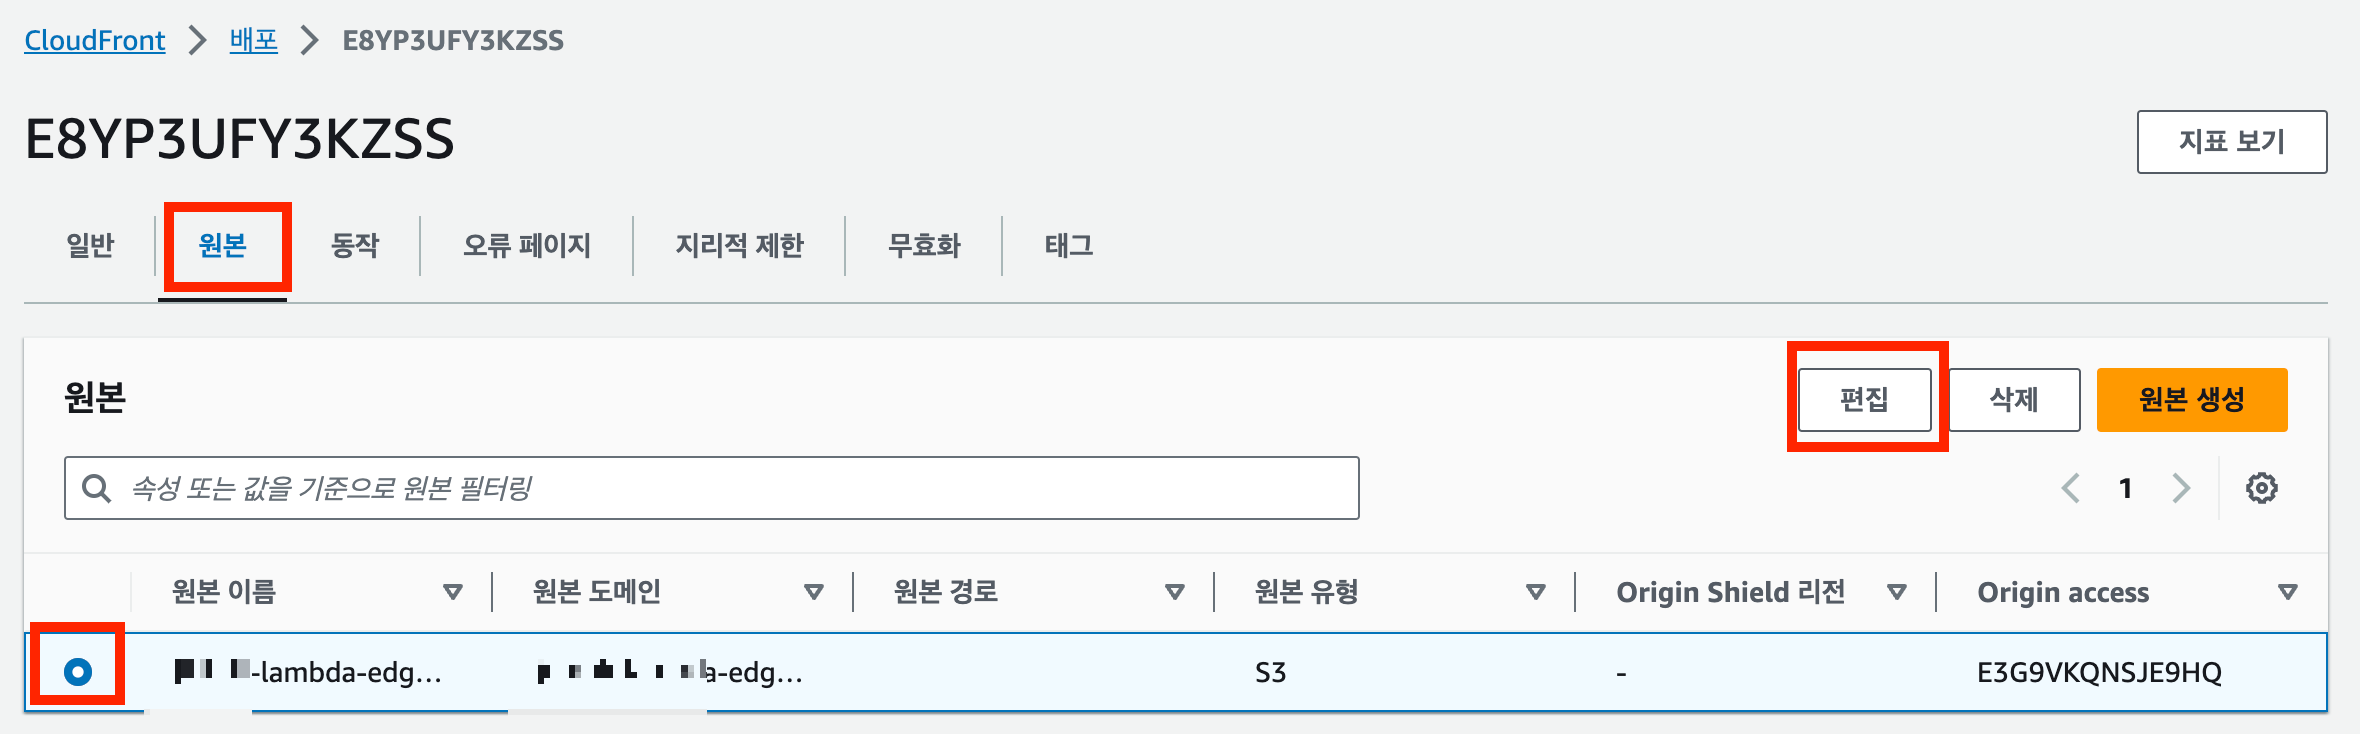Sort by 원본 도메인 column arrow
This screenshot has height=734, width=2360.
[x=814, y=592]
